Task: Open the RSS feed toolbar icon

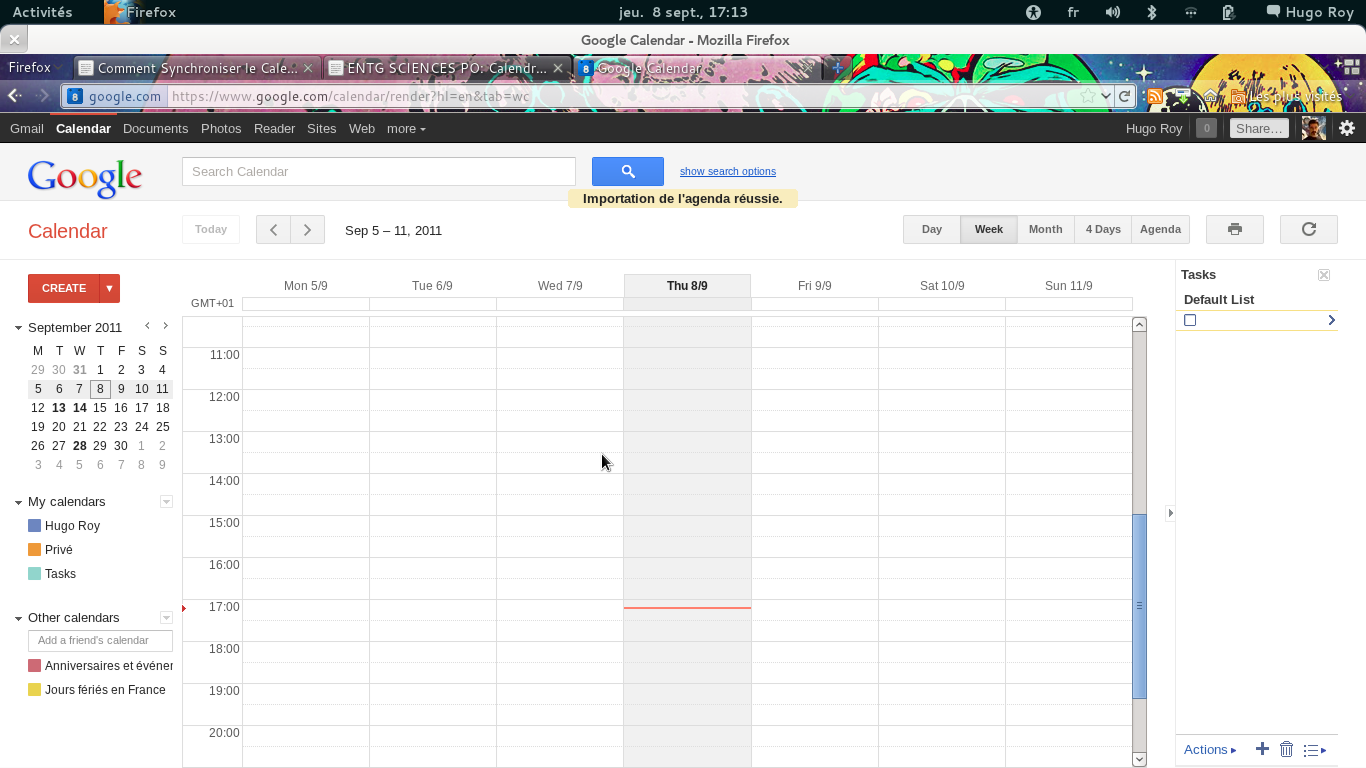Action: point(1155,96)
